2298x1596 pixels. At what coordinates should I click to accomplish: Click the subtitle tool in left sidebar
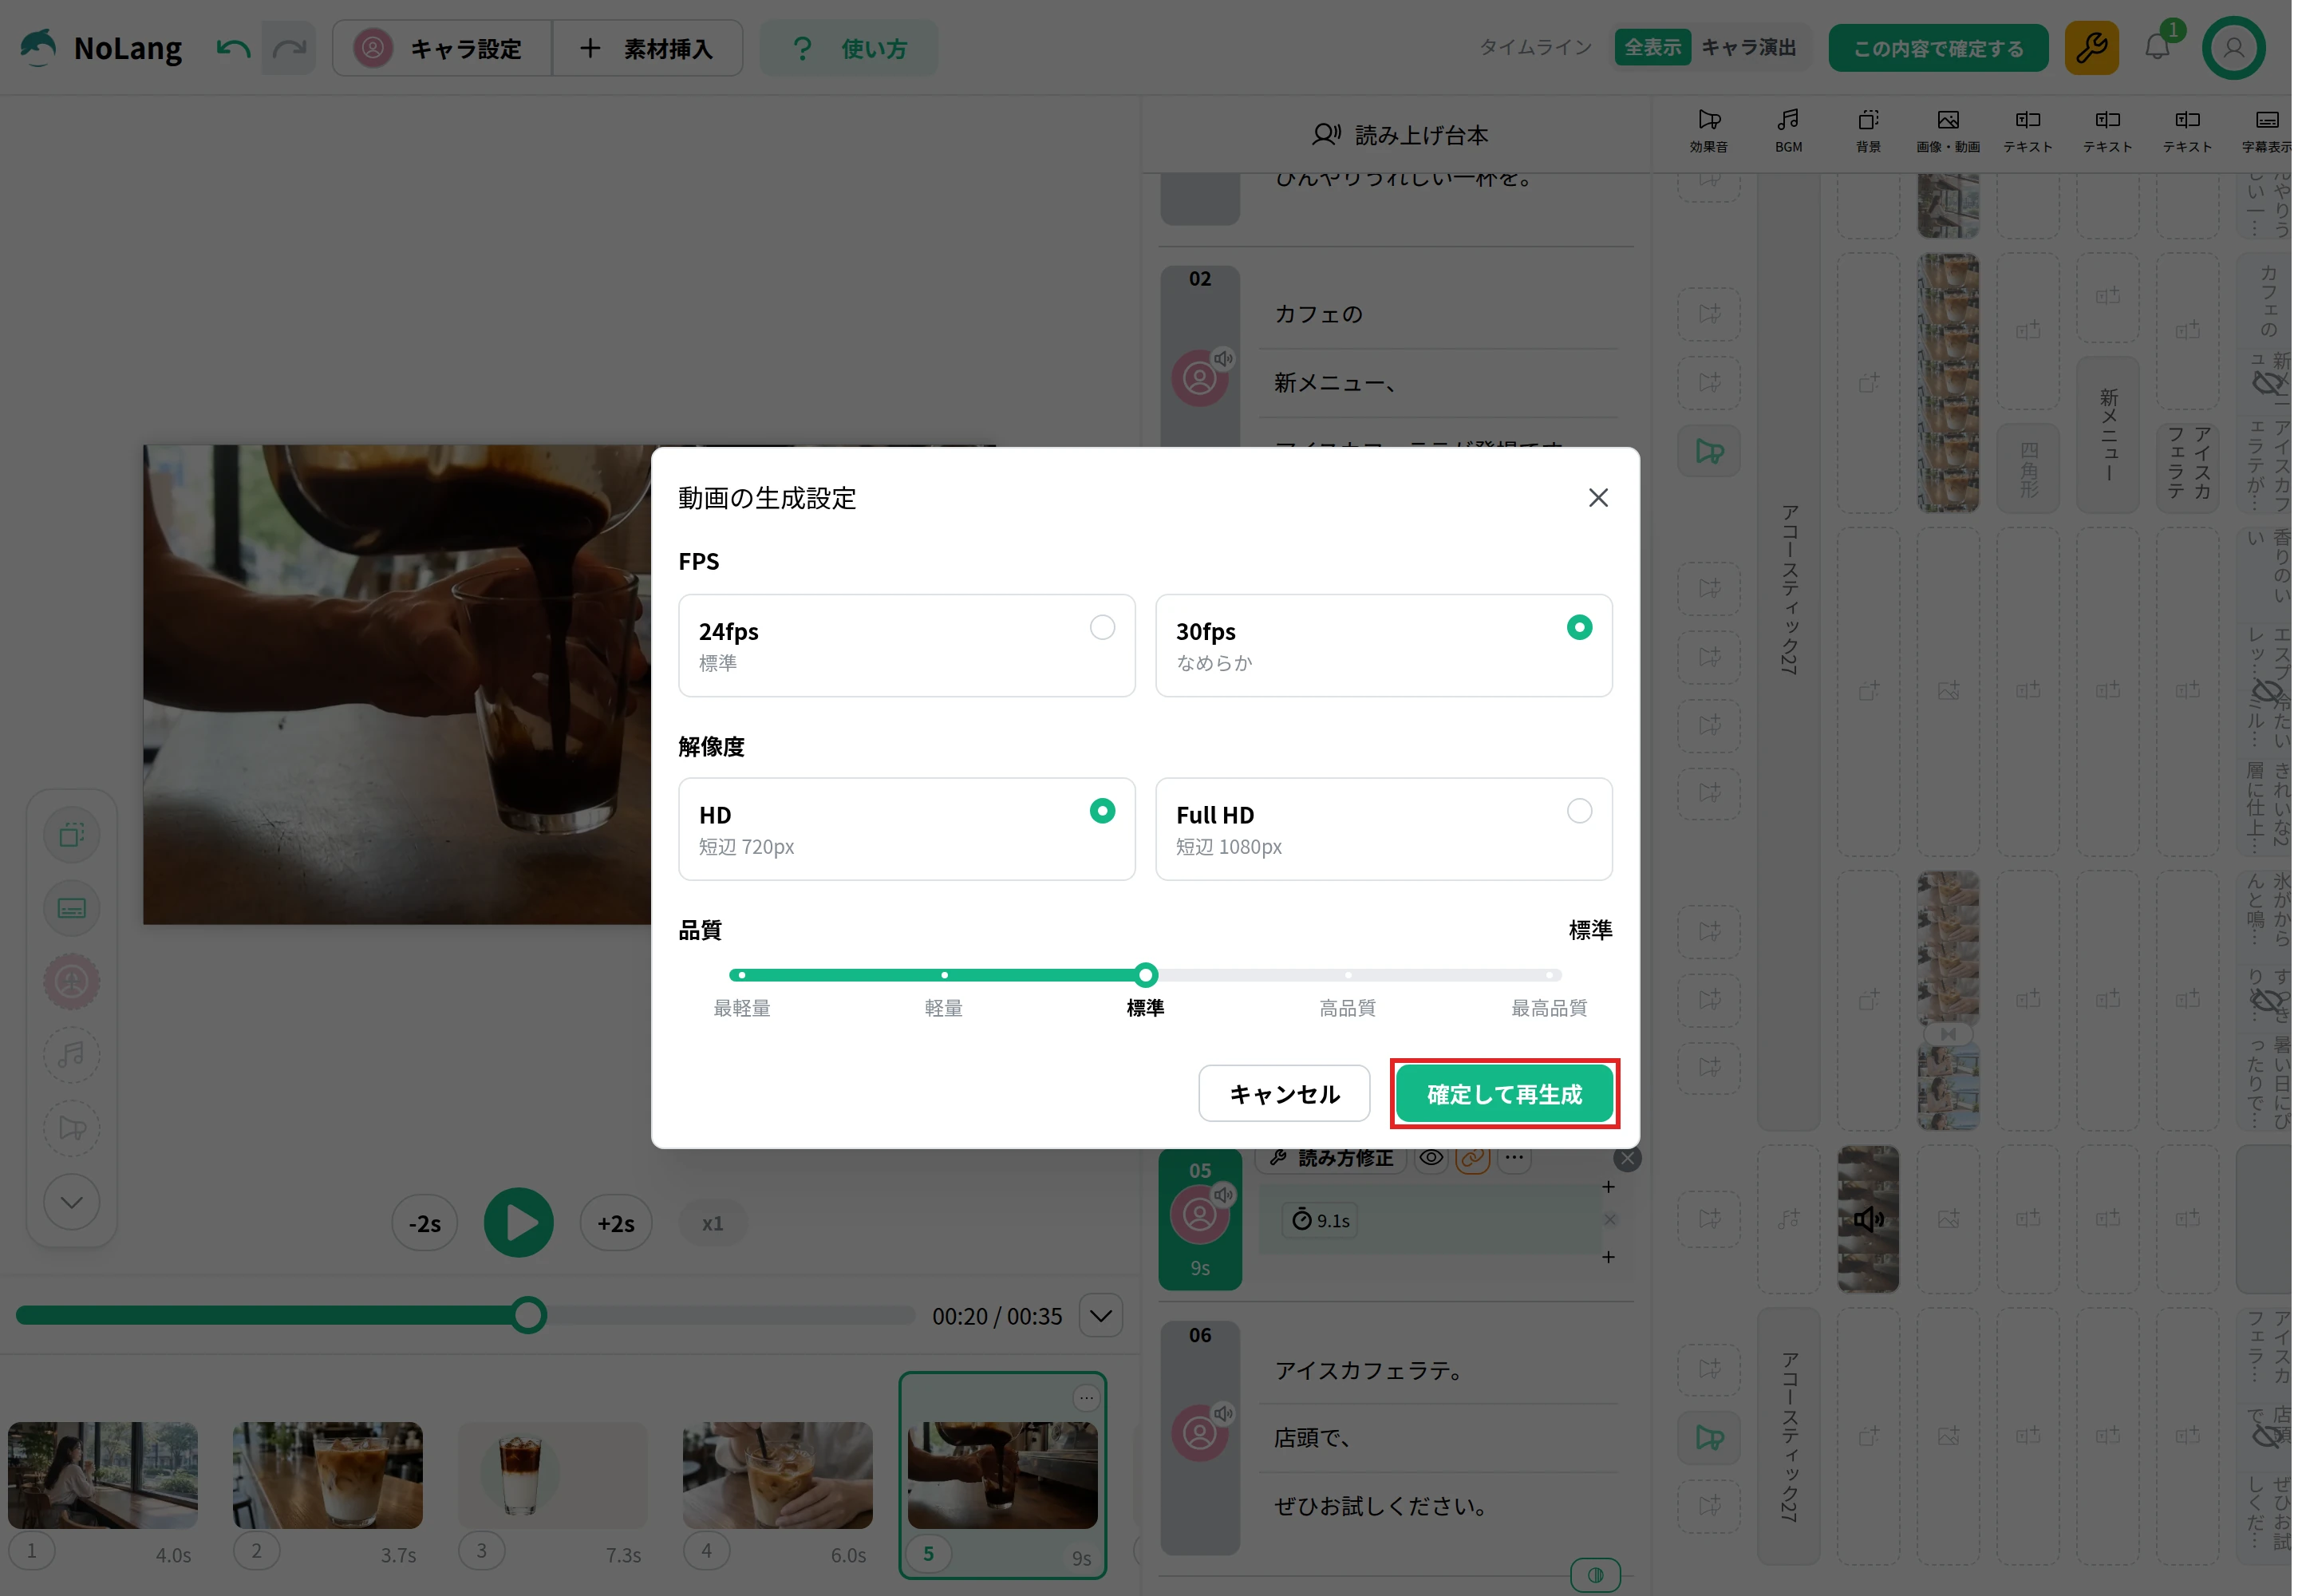pyautogui.click(x=72, y=908)
